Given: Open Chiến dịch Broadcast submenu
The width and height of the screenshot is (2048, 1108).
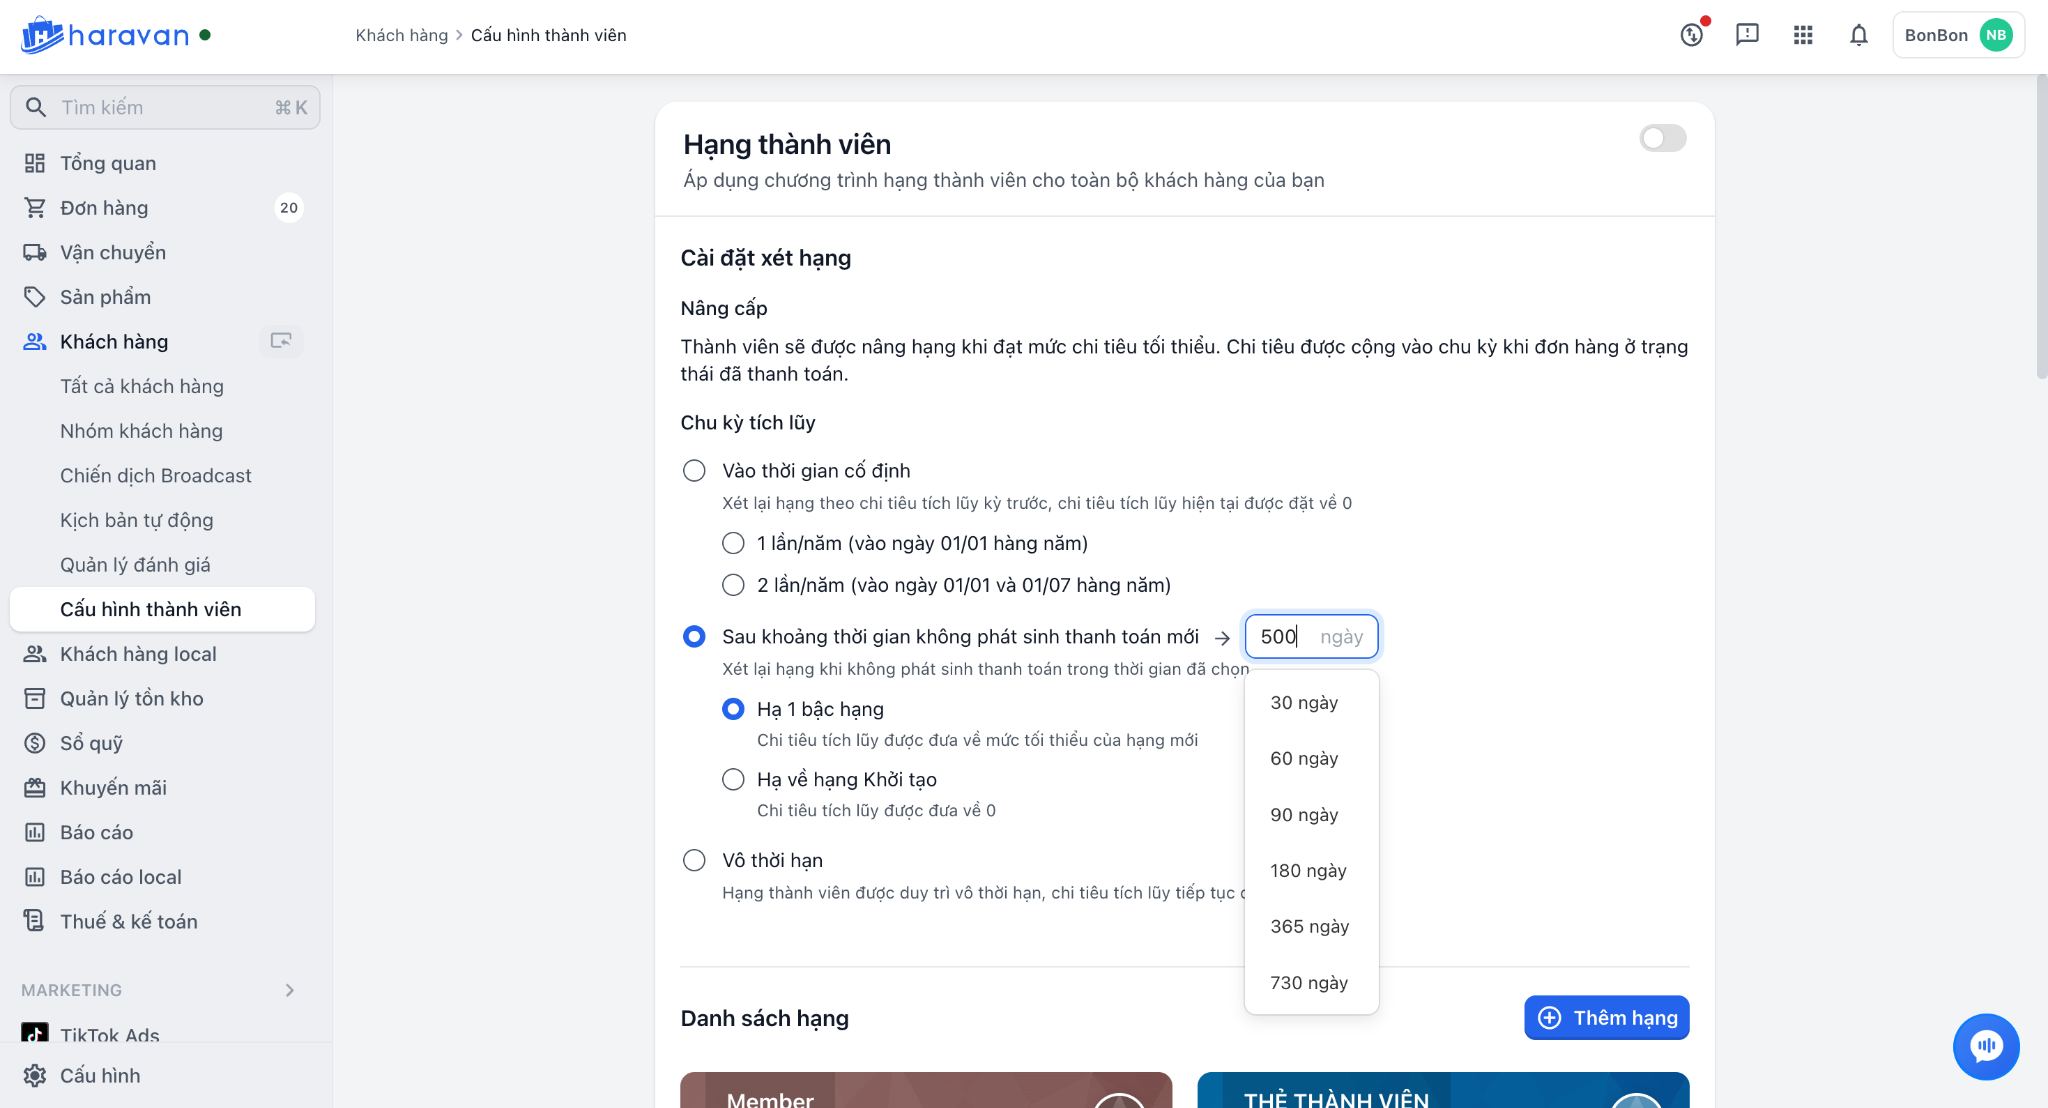Looking at the screenshot, I should pos(155,475).
